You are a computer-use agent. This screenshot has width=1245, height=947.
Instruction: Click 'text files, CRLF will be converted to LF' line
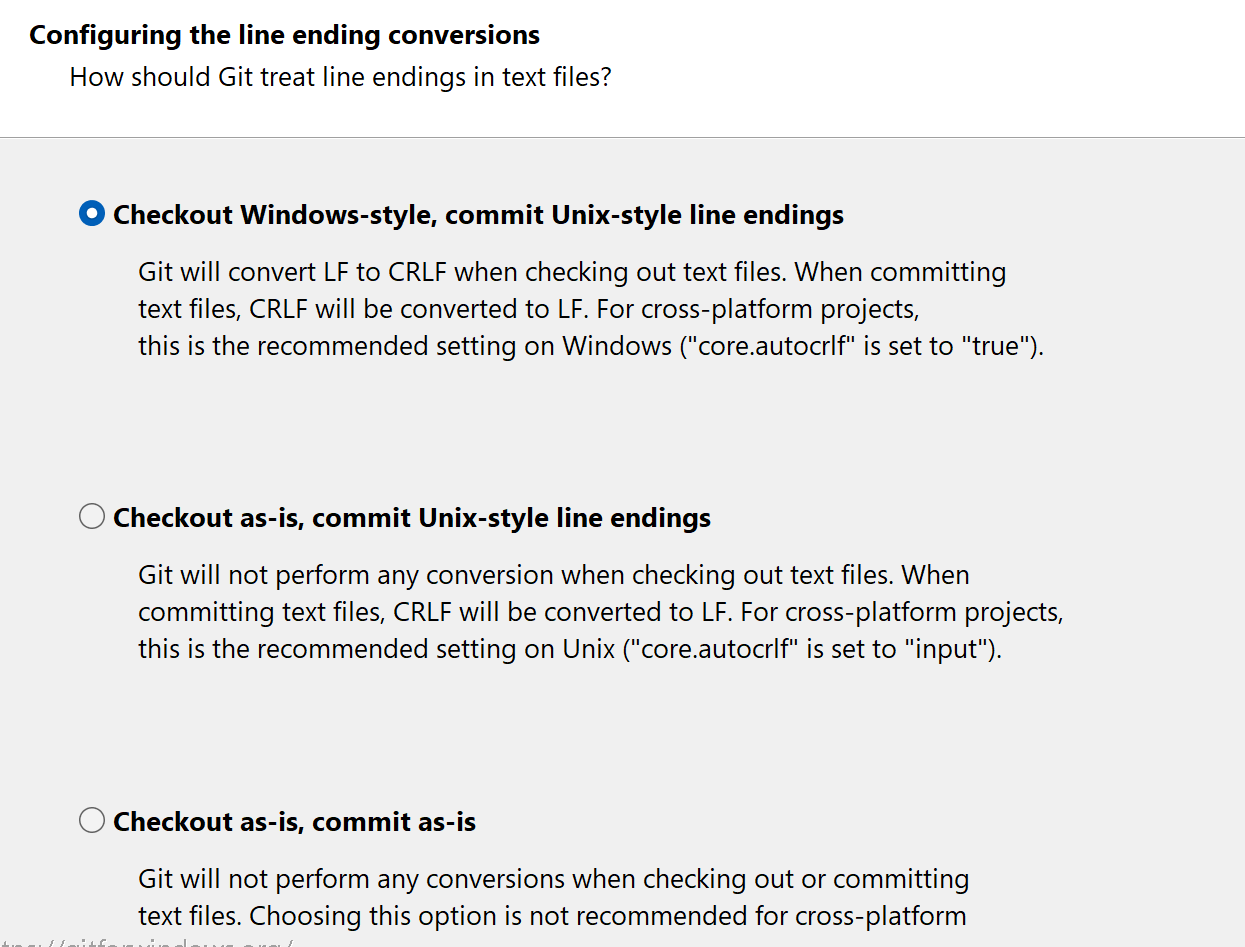(528, 309)
